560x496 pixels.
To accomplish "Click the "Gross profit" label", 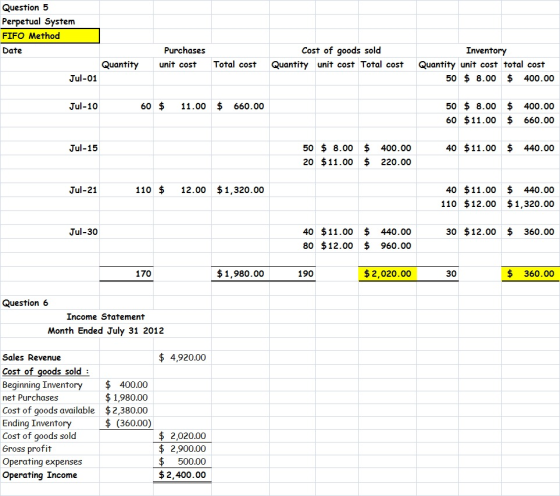I will tap(27, 449).
